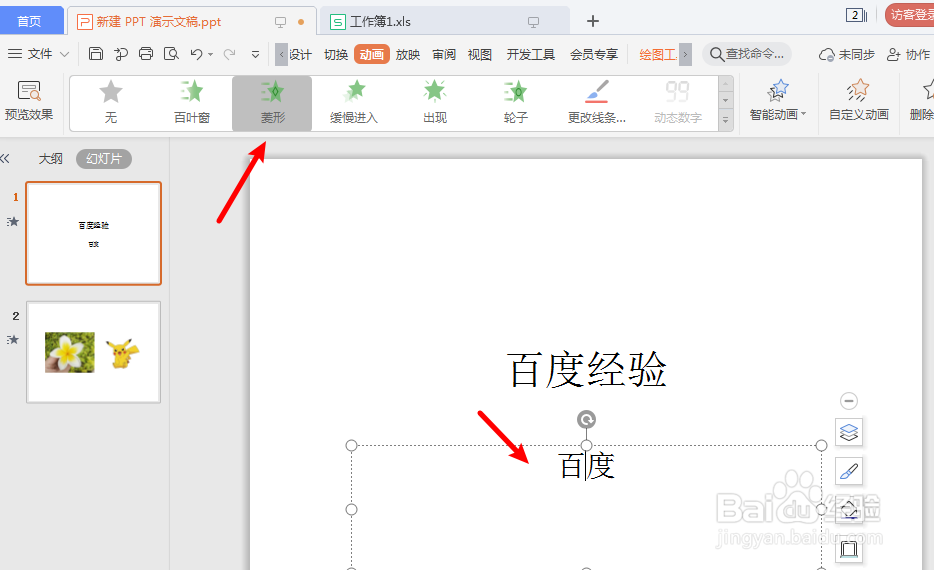Click the 查找命令 search box
This screenshot has height=570, width=934.
(x=748, y=54)
